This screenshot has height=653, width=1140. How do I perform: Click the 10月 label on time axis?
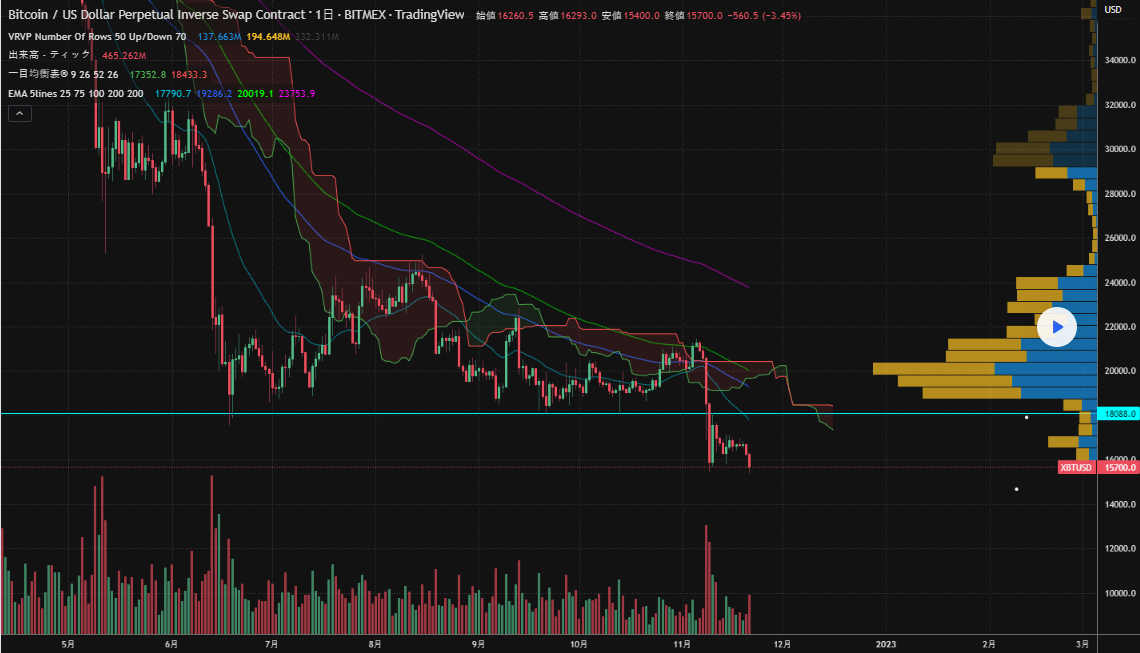[578, 644]
